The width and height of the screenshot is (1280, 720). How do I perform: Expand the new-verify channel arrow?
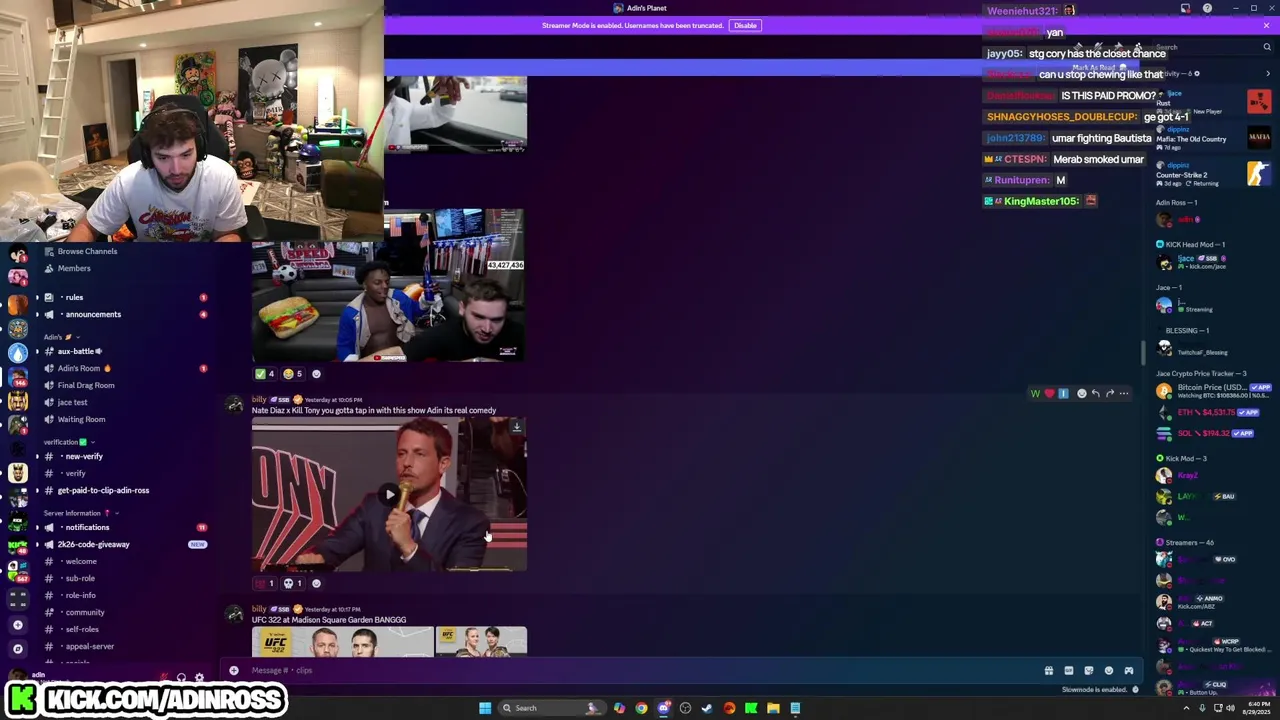[37, 457]
